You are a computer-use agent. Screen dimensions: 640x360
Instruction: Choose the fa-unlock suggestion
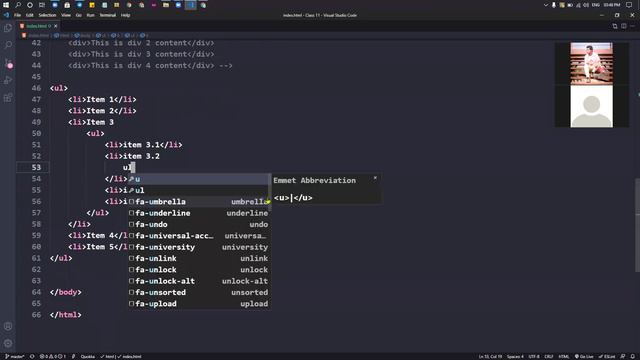pyautogui.click(x=198, y=270)
